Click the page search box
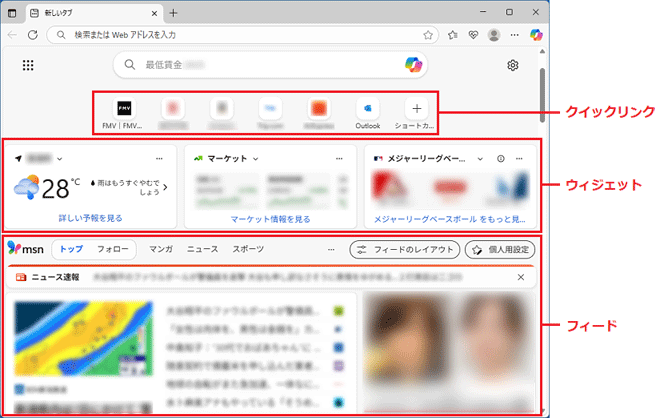Viewport: 664px width, 418px height. click(270, 65)
